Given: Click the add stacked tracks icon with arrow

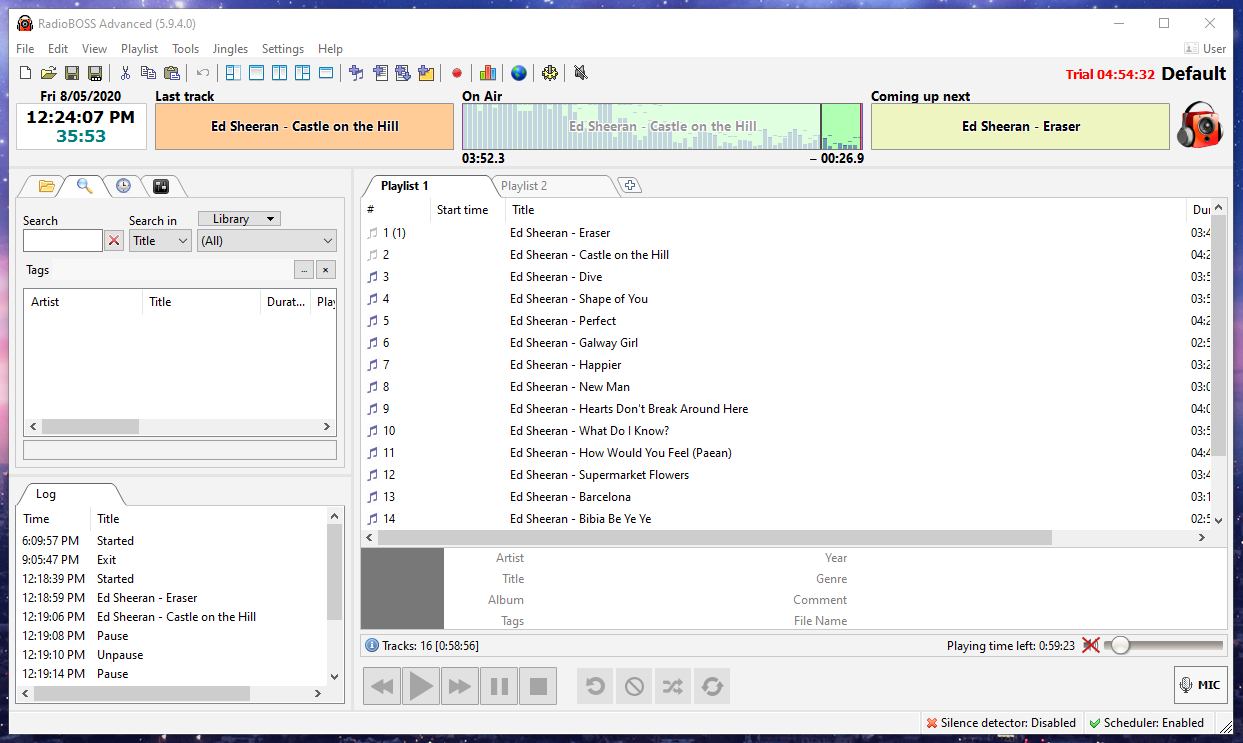Looking at the screenshot, I should click(403, 73).
